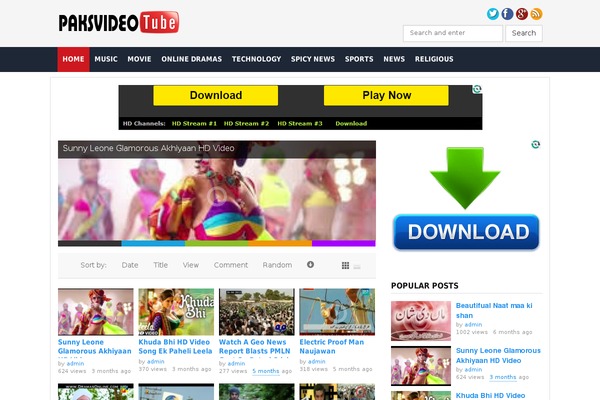Open Electric Proof Man thumbnail
Viewport: 600px width, 400px height.
(337, 312)
